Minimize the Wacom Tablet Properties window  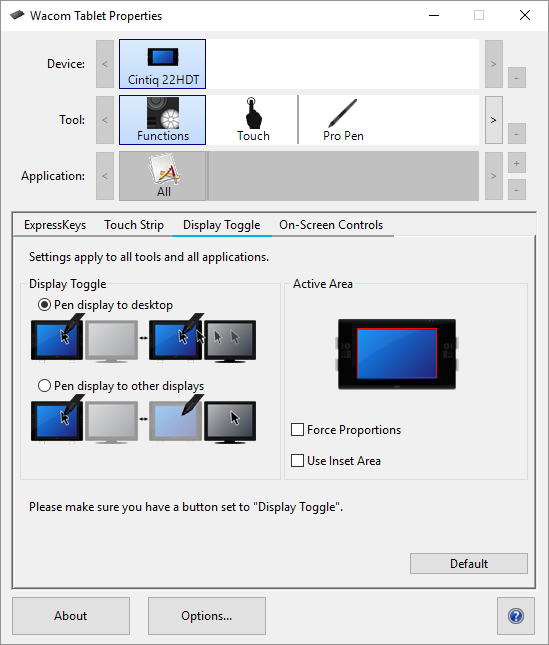point(434,16)
